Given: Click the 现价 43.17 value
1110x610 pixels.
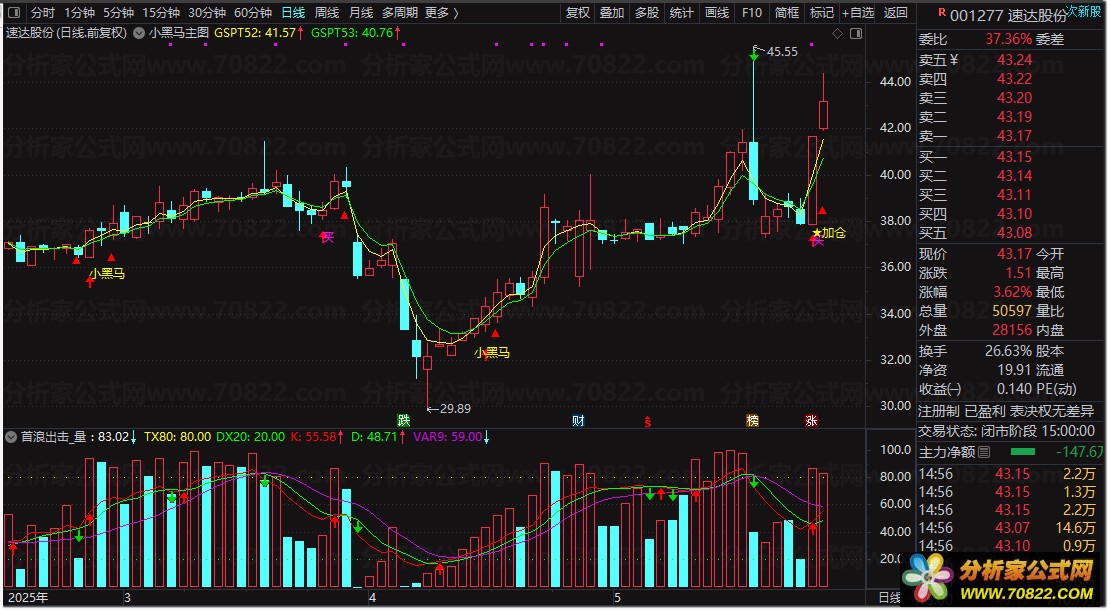Looking at the screenshot, I should 1014,253.
